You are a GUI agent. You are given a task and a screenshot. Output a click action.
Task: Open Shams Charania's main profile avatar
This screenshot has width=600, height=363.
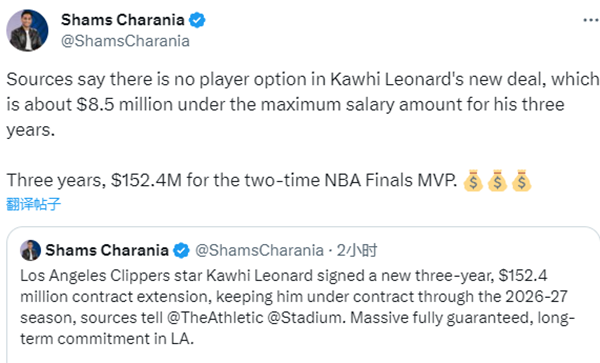[x=27, y=30]
